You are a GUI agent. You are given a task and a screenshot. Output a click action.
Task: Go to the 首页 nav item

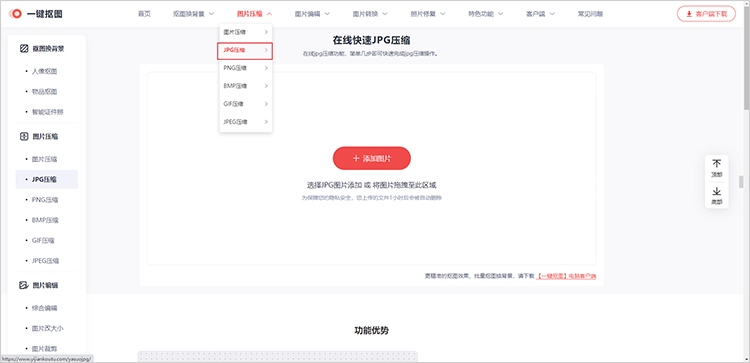(x=144, y=14)
